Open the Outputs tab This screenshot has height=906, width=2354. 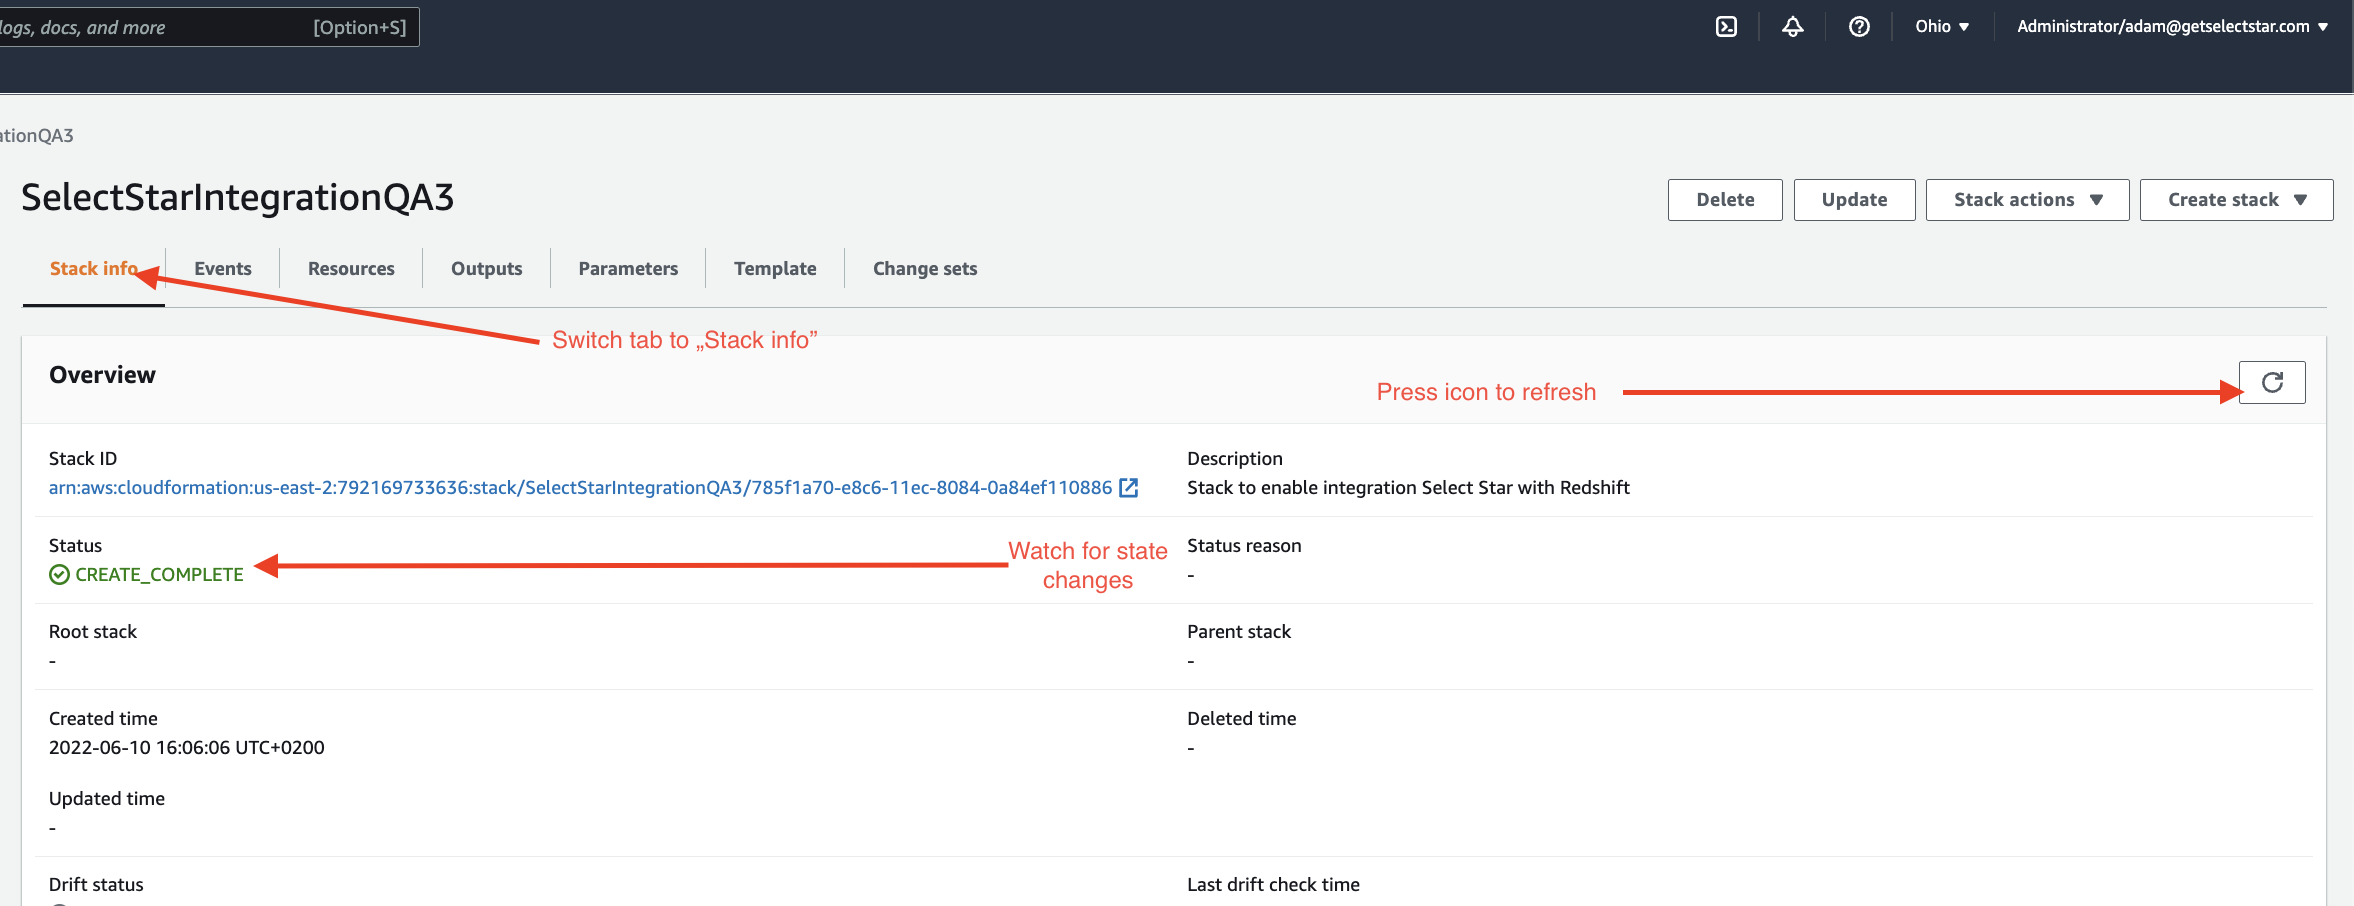(486, 268)
